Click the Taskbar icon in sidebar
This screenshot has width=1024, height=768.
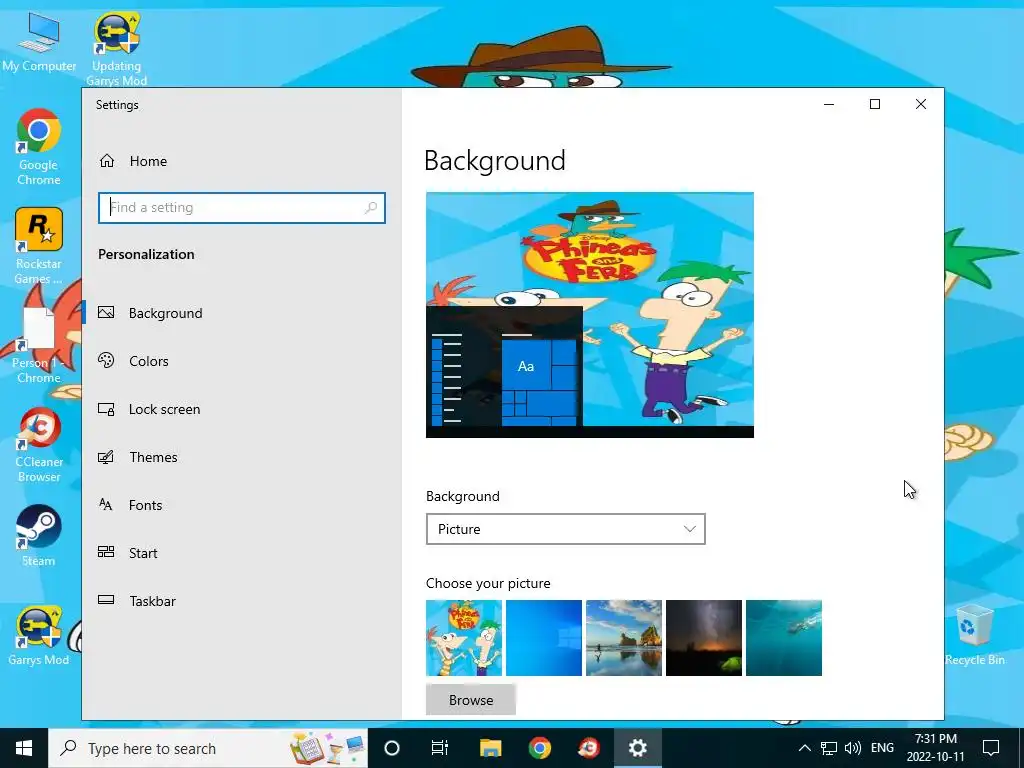point(106,600)
